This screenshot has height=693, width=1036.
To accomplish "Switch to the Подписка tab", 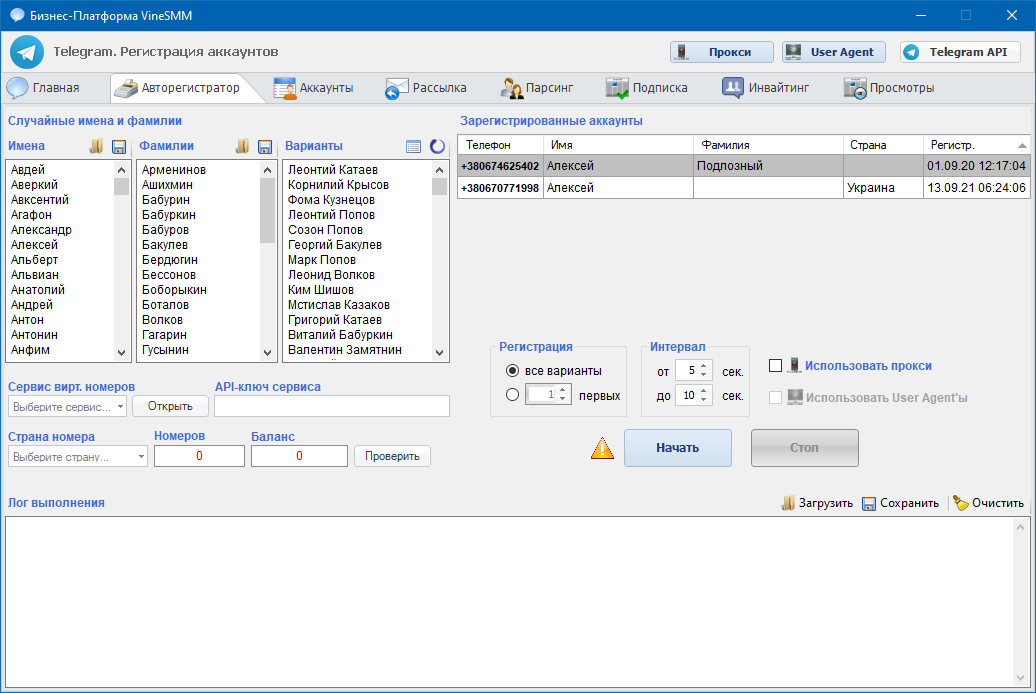I will tap(648, 88).
